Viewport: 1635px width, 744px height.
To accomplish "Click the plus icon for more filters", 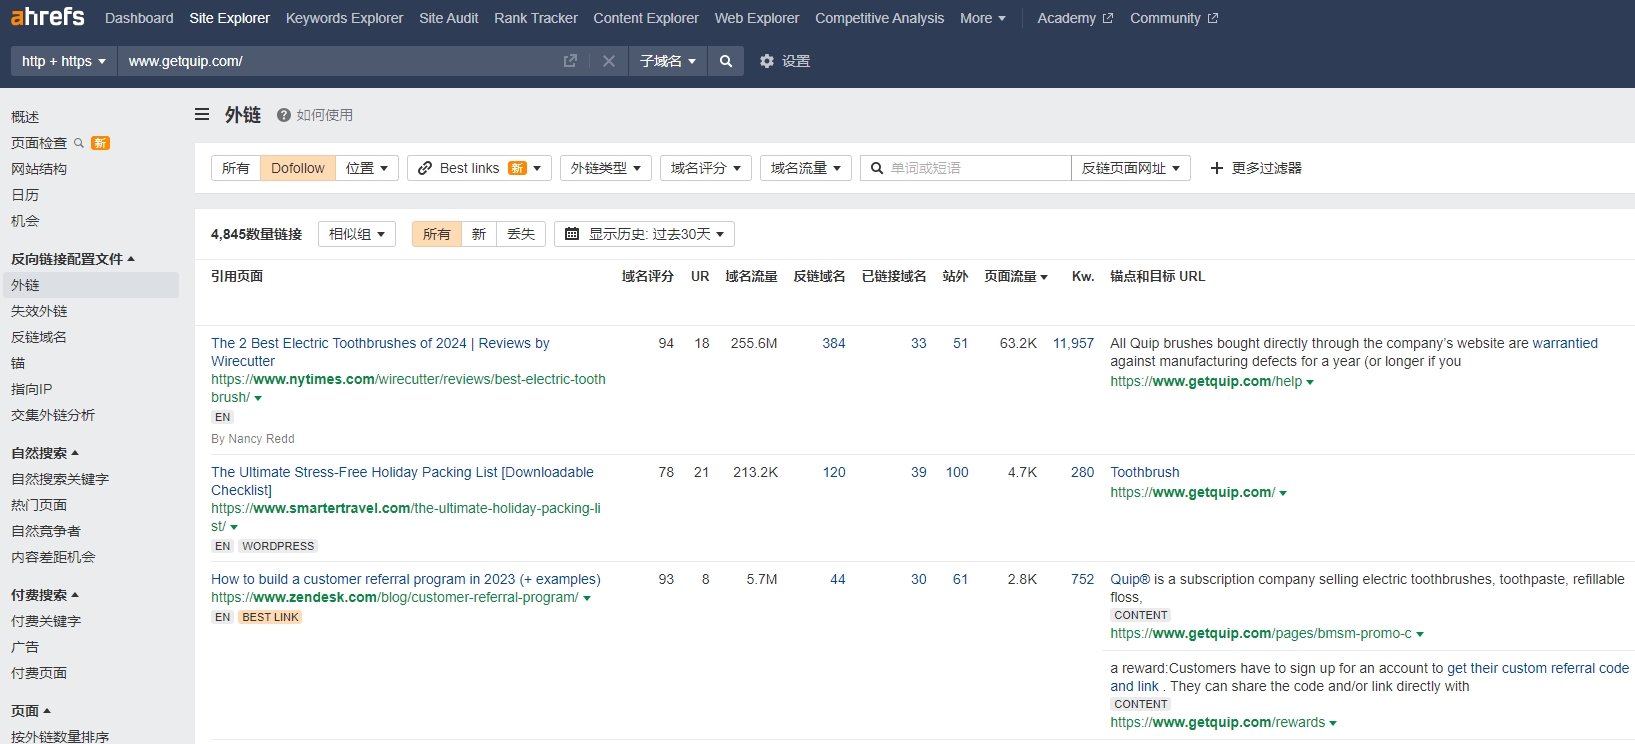I will coord(1217,168).
